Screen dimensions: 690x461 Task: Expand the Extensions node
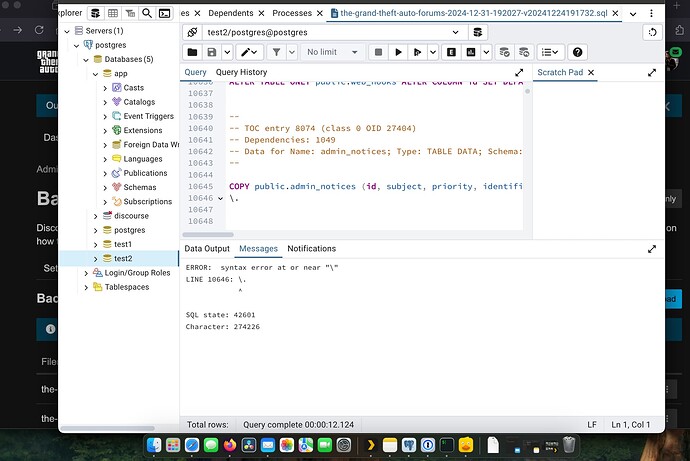click(x=105, y=131)
